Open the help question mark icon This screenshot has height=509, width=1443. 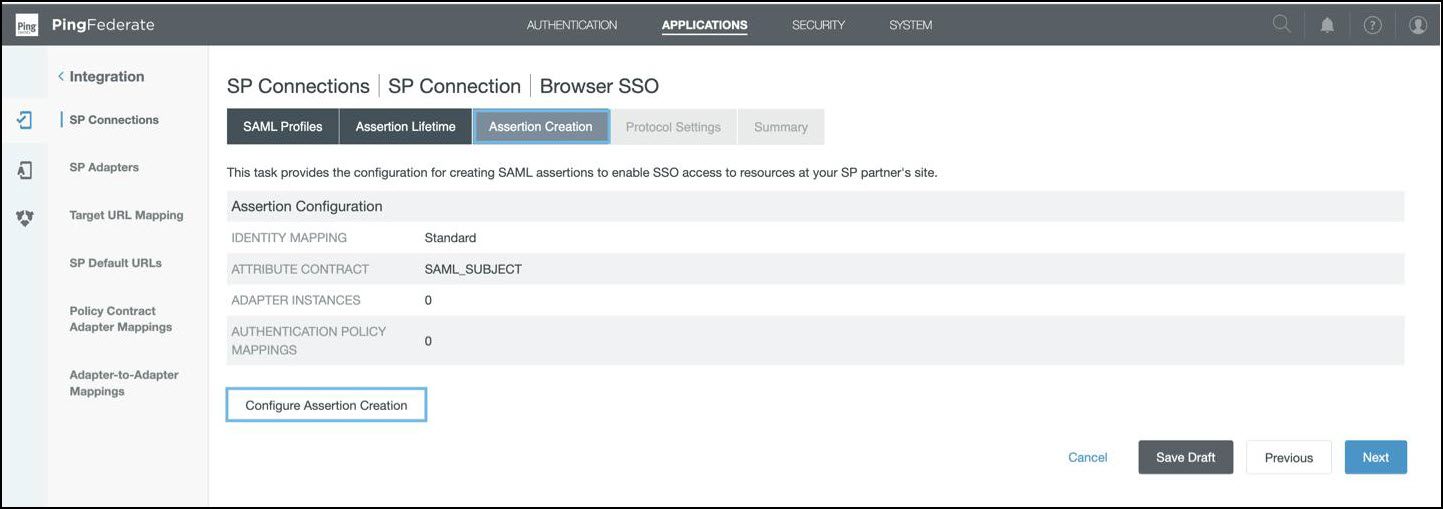tap(1372, 25)
